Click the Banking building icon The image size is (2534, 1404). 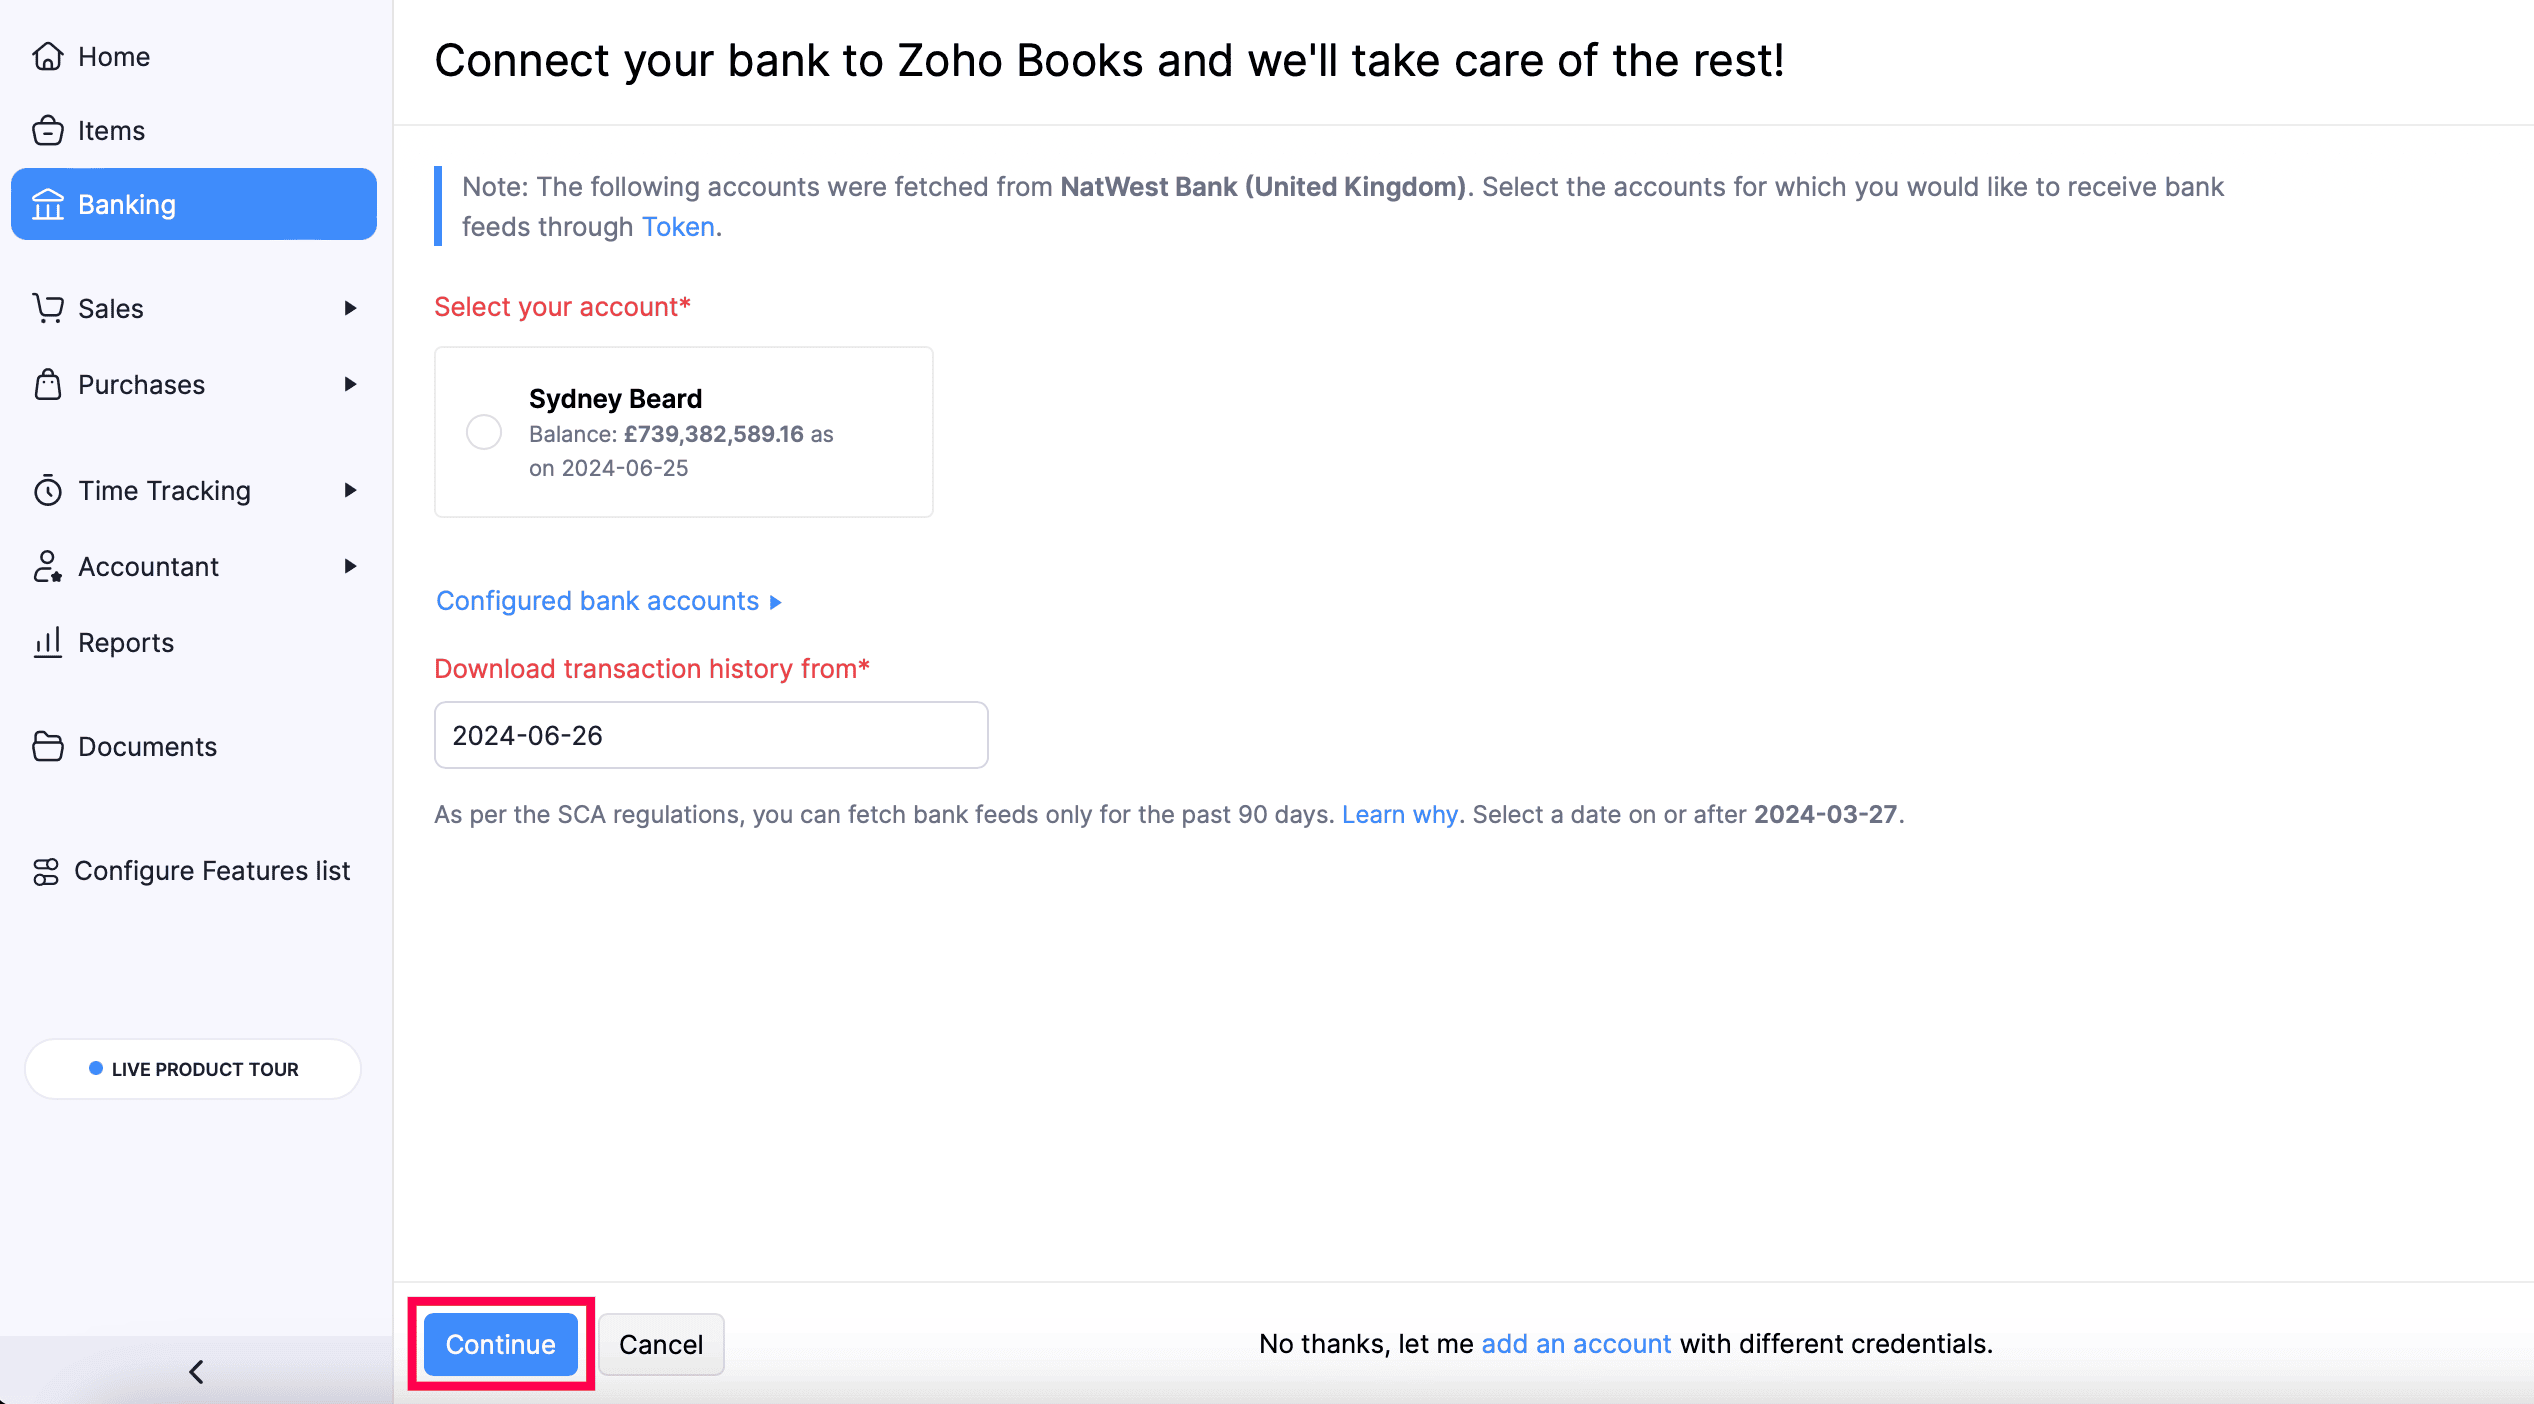(47, 205)
